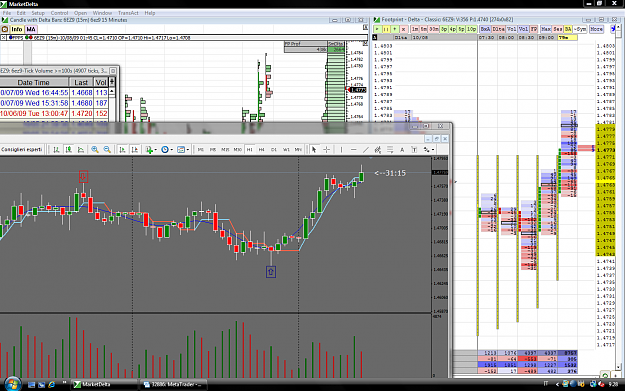
Task: Select the vertical line drawing tool
Action: pos(341,149)
